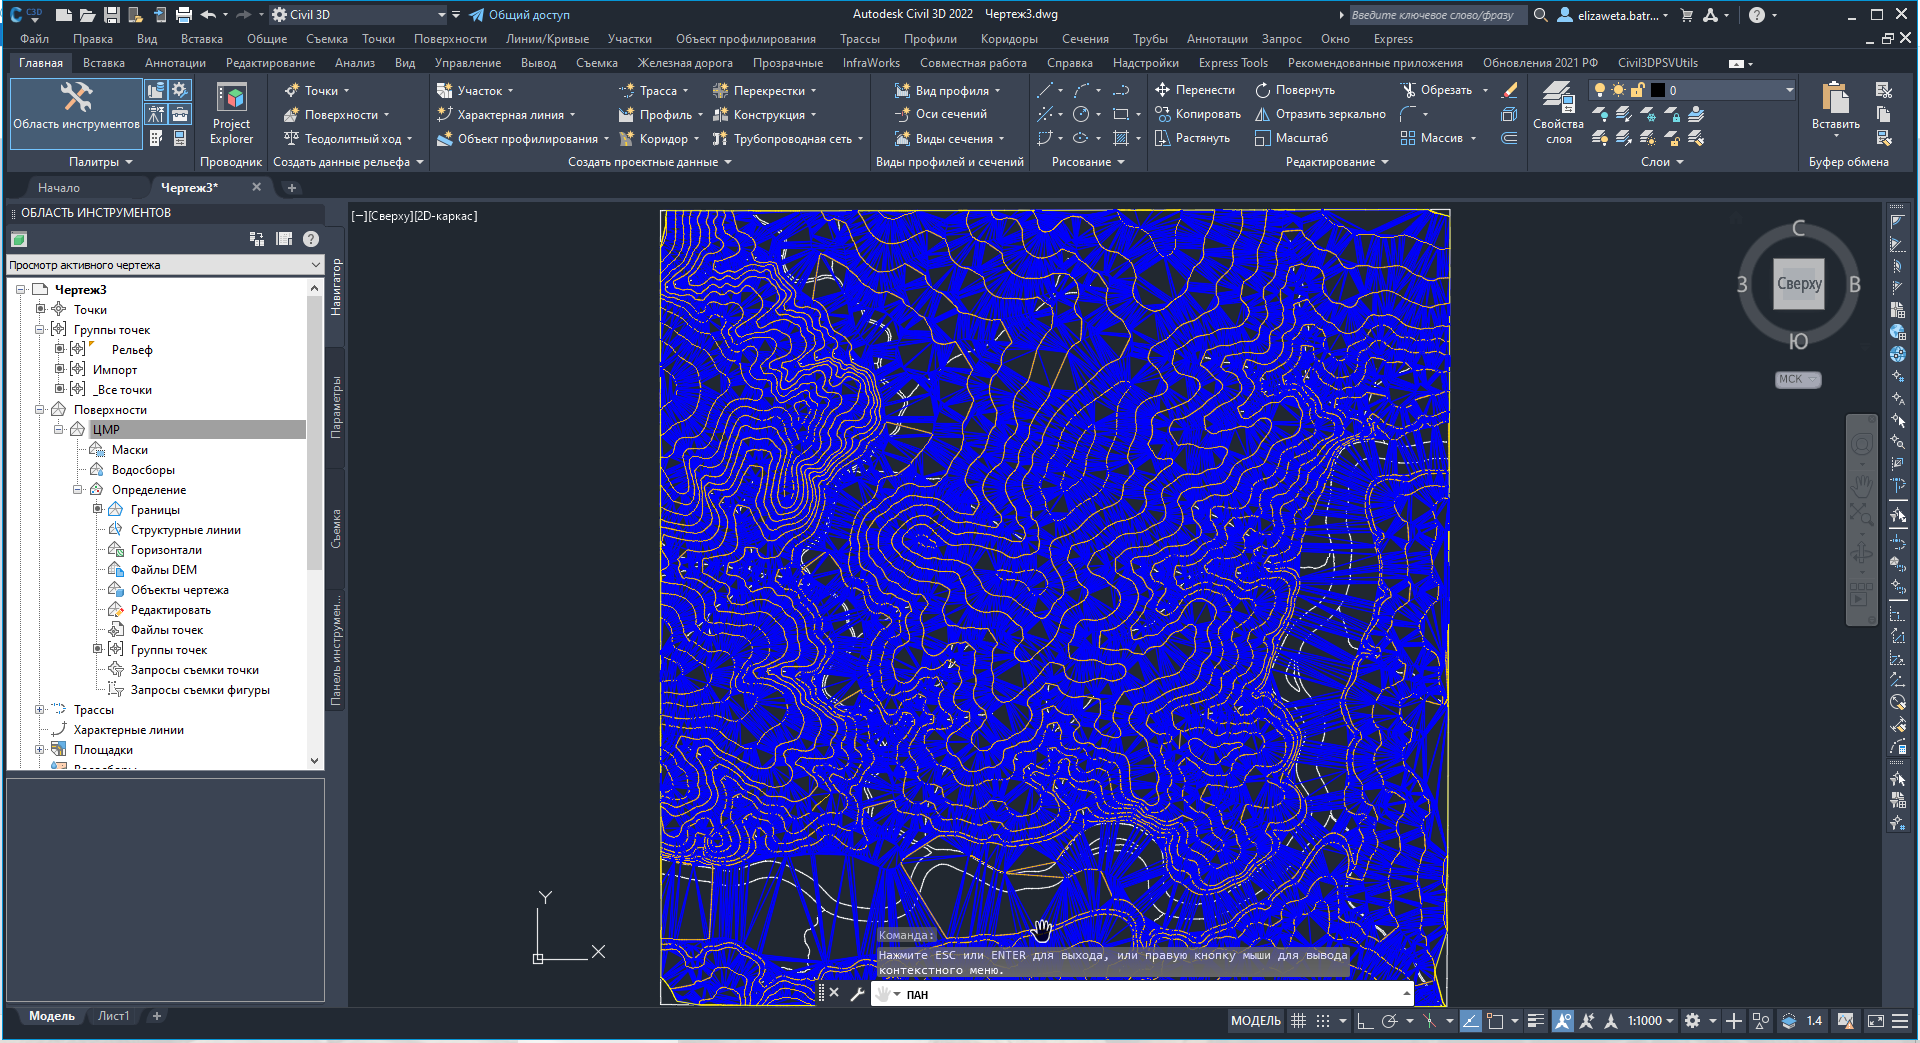1920x1043 pixels.
Task: Open the workspace switching gear in status bar
Action: 1693,1021
